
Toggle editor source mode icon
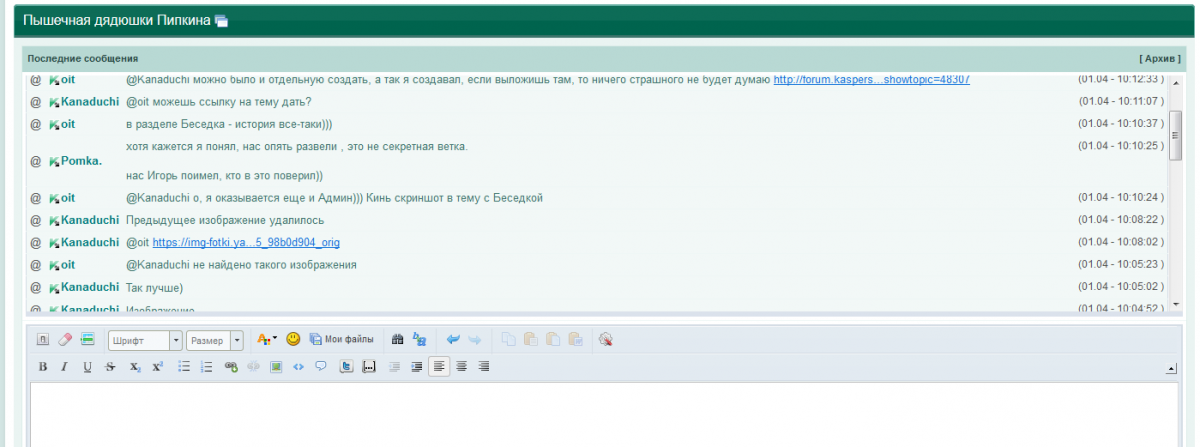click(43, 340)
